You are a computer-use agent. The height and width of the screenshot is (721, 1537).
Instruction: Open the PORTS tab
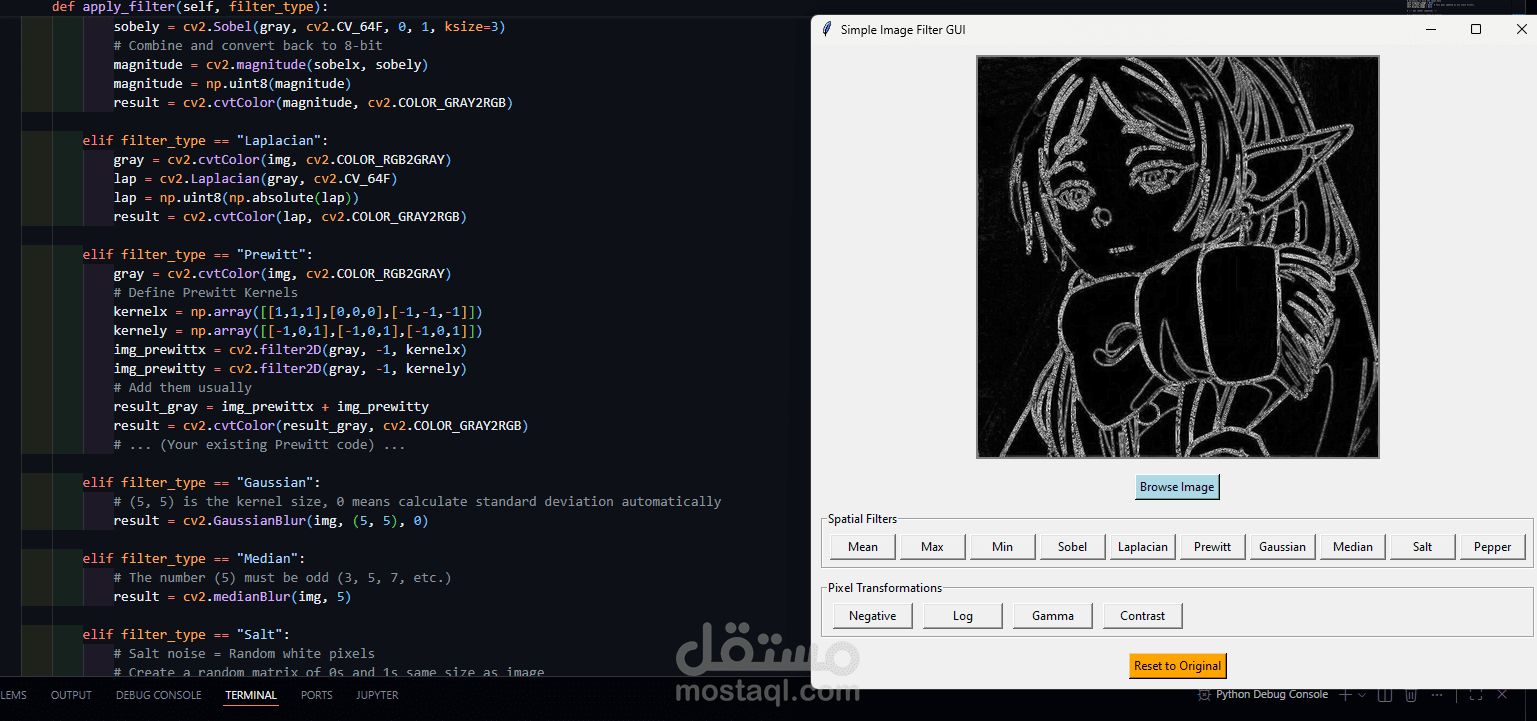(317, 695)
